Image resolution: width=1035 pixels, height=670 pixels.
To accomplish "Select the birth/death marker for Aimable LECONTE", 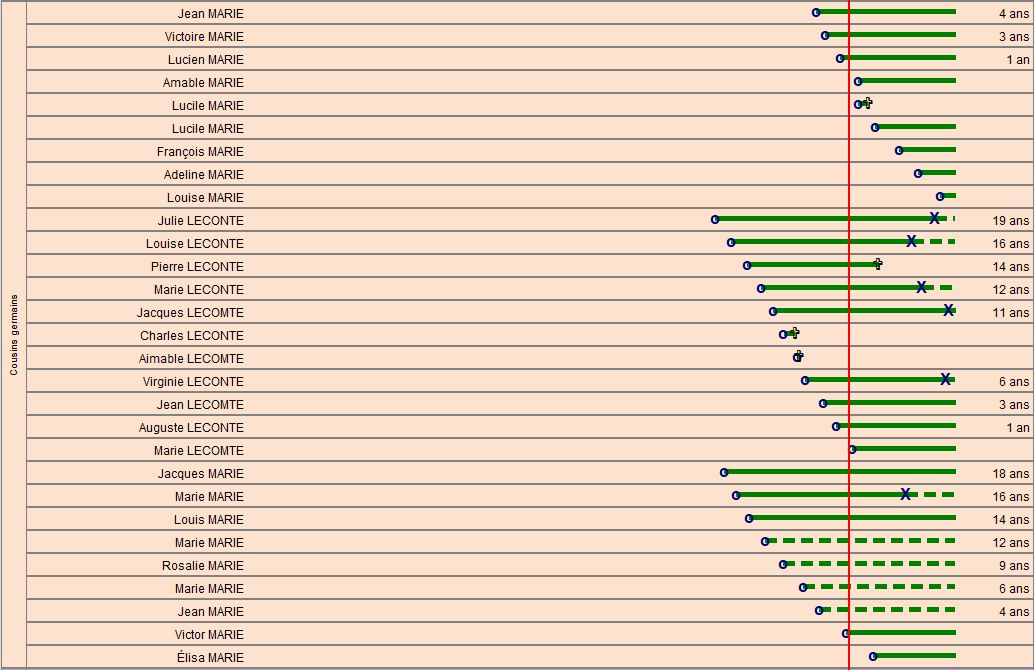I will coord(798,356).
